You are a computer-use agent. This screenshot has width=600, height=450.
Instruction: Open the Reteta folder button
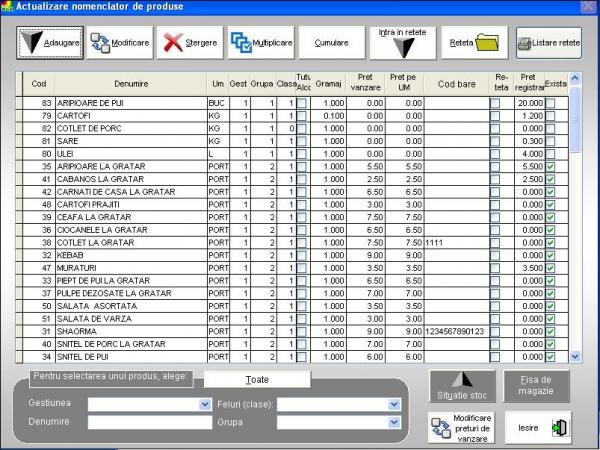click(x=474, y=43)
